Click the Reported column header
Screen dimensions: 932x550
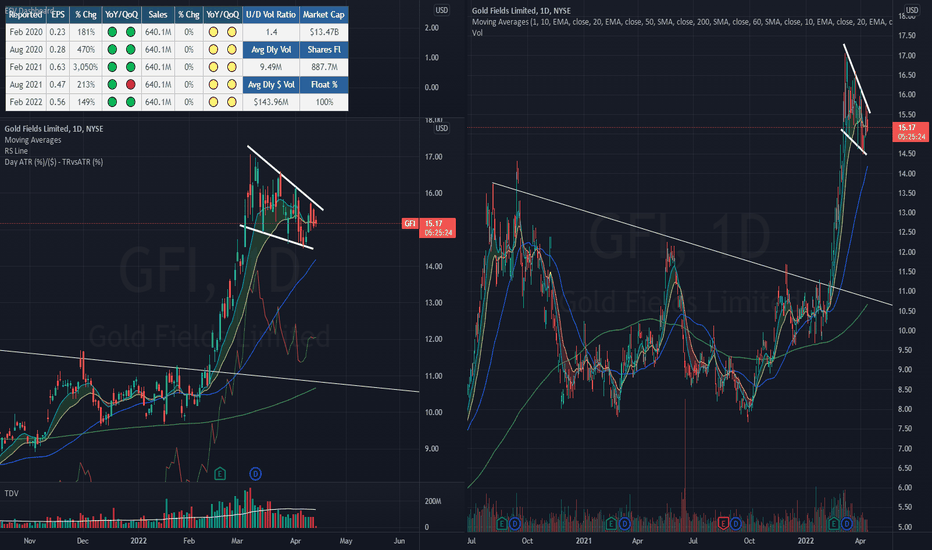26,14
